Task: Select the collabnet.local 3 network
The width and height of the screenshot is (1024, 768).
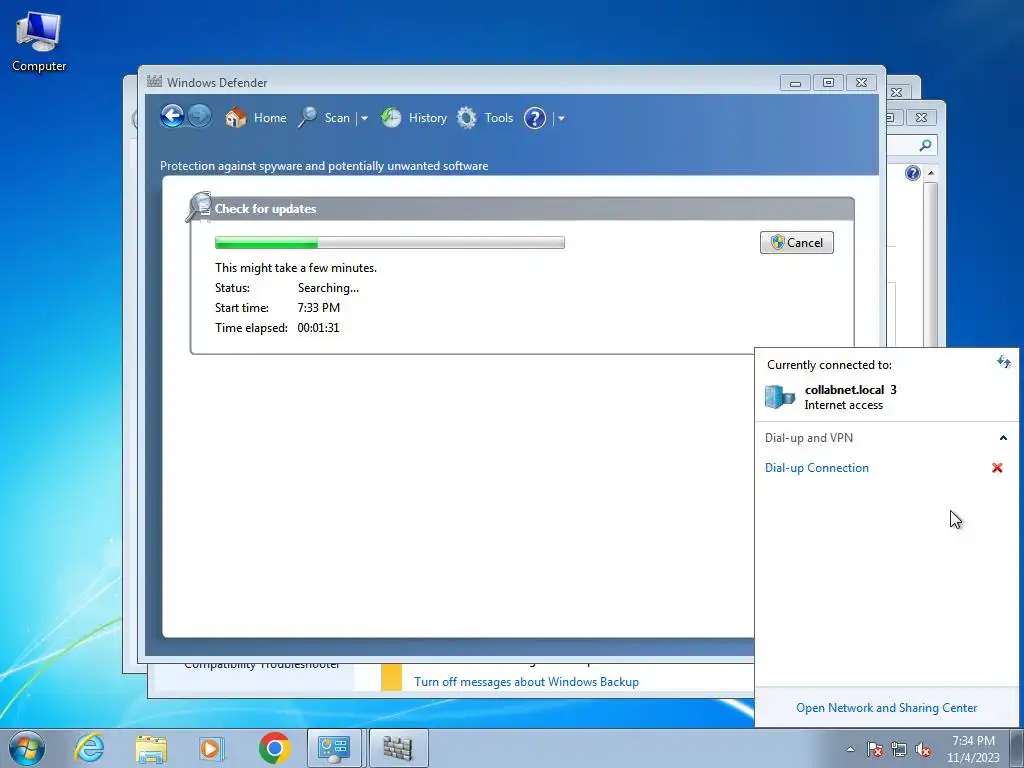Action: click(x=886, y=396)
